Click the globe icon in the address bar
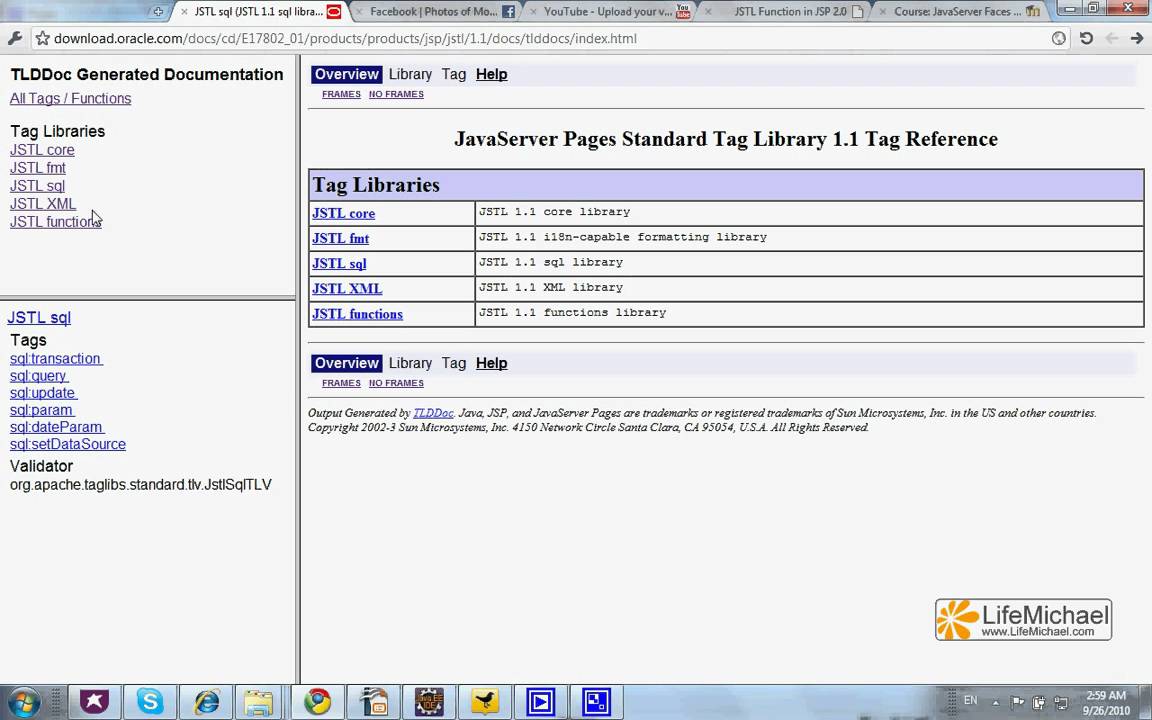The image size is (1152, 720). coord(1058,38)
